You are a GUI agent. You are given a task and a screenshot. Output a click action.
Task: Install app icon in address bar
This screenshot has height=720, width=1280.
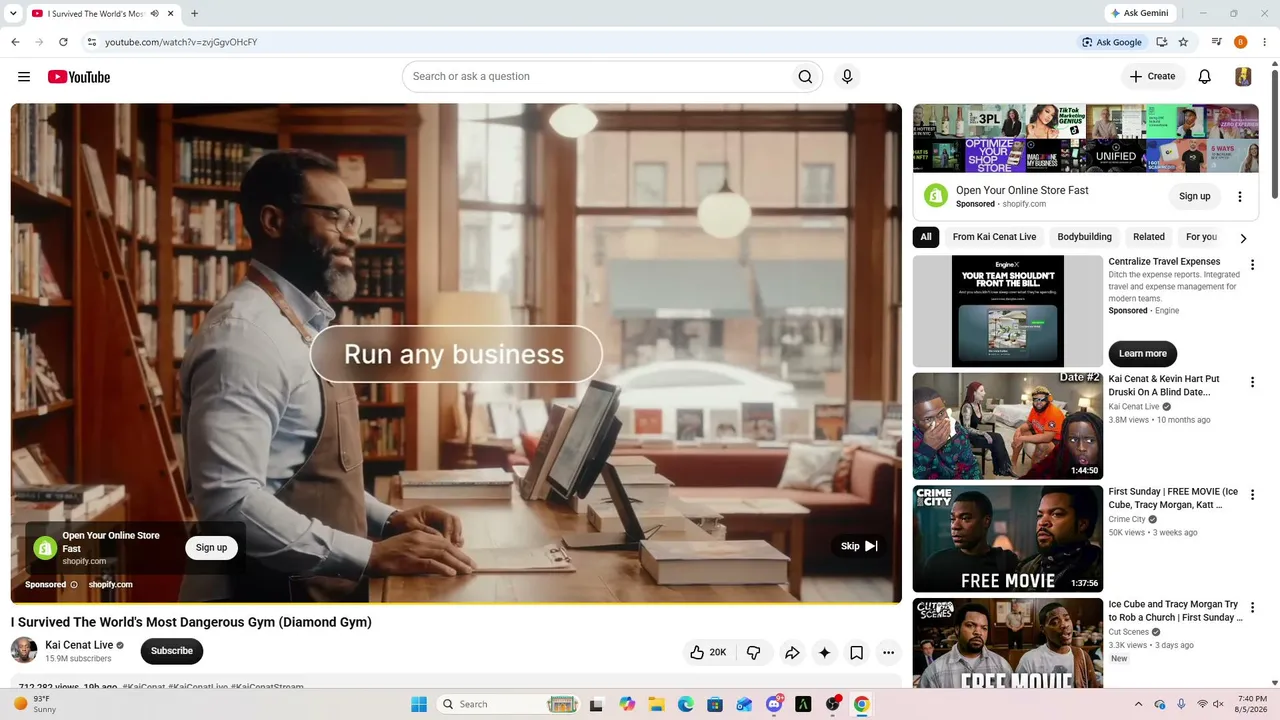tap(1161, 42)
